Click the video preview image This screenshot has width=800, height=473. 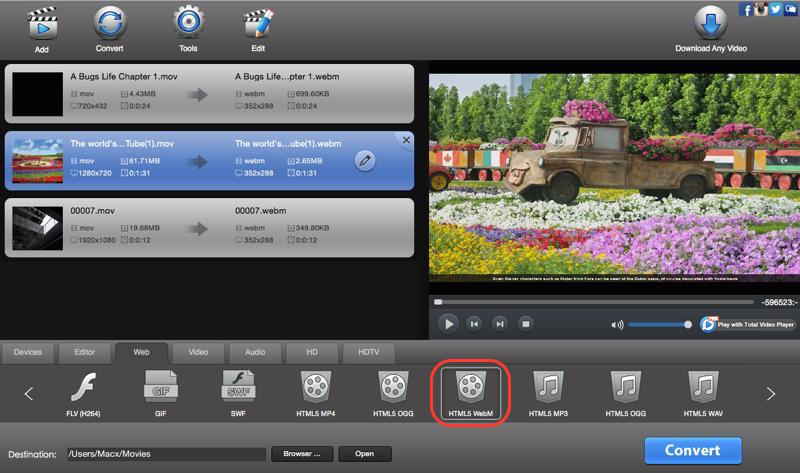614,178
